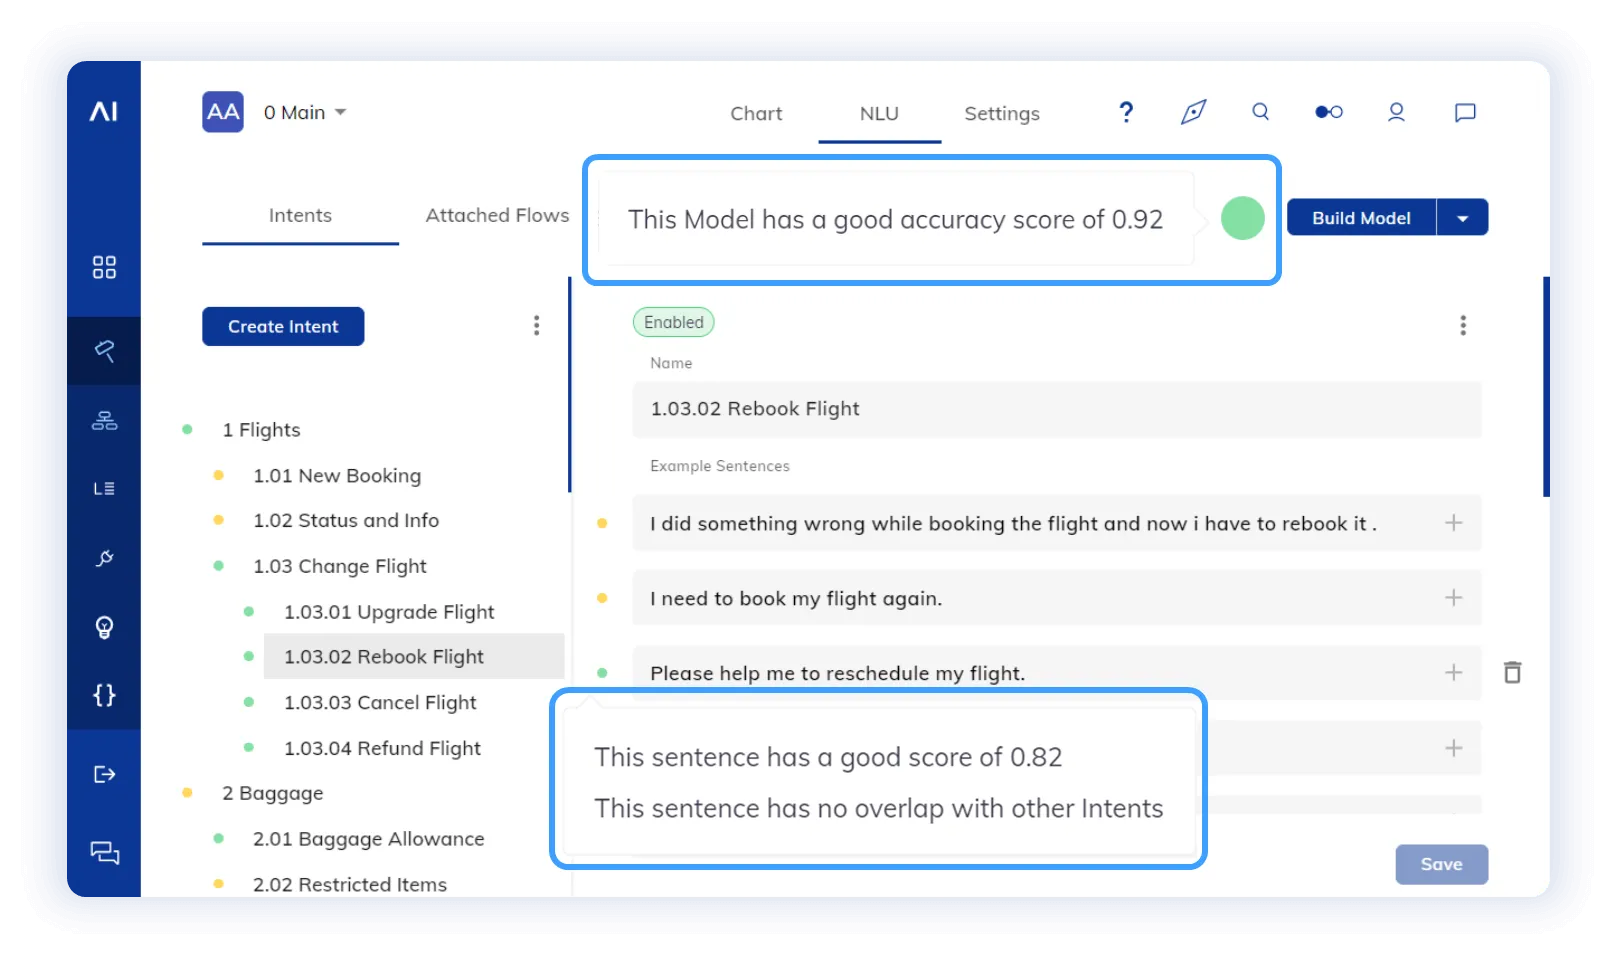The width and height of the screenshot is (1617, 958).
Task: Select the Intents tab
Action: pyautogui.click(x=300, y=215)
